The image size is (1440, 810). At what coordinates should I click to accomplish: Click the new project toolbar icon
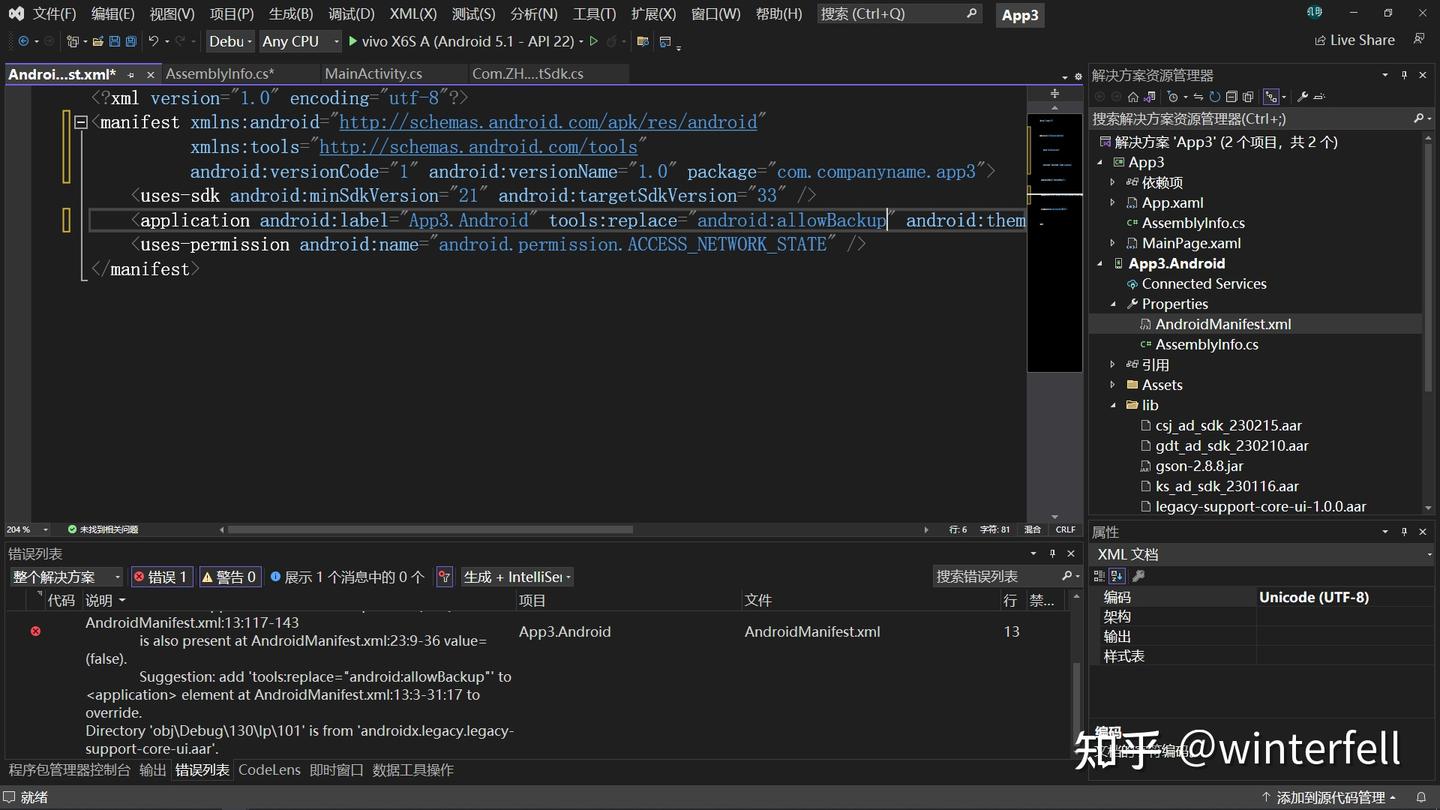[x=72, y=41]
